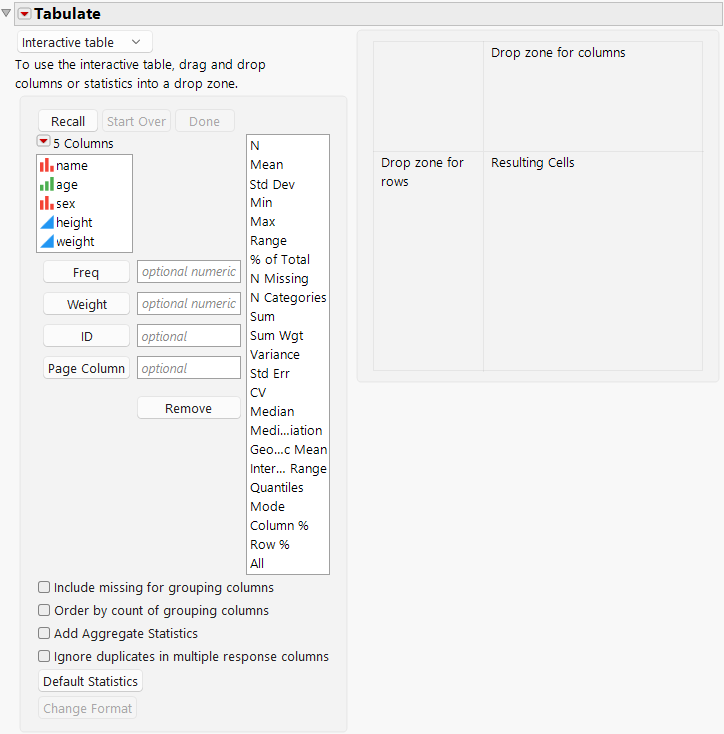Enable Include missing for grouping columns
Viewport: 724px width, 734px height.
click(x=44, y=587)
